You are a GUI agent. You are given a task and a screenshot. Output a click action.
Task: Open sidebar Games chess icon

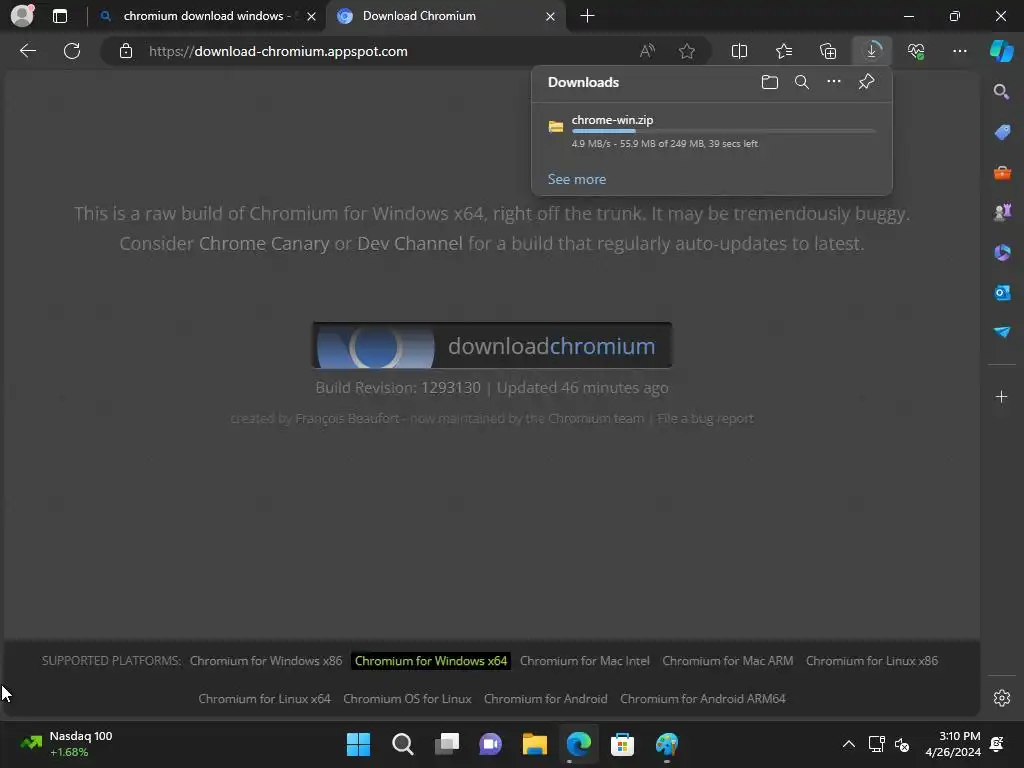click(1002, 212)
